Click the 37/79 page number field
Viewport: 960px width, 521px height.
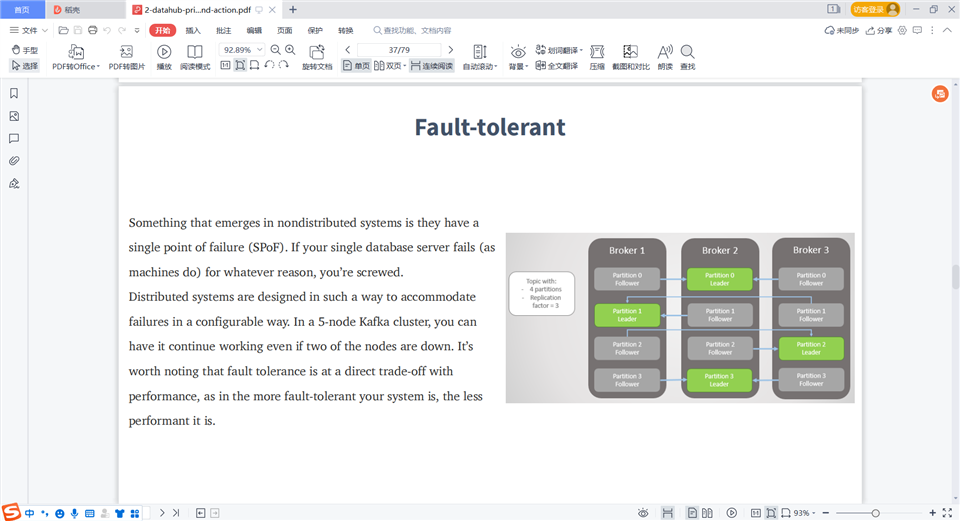(399, 50)
